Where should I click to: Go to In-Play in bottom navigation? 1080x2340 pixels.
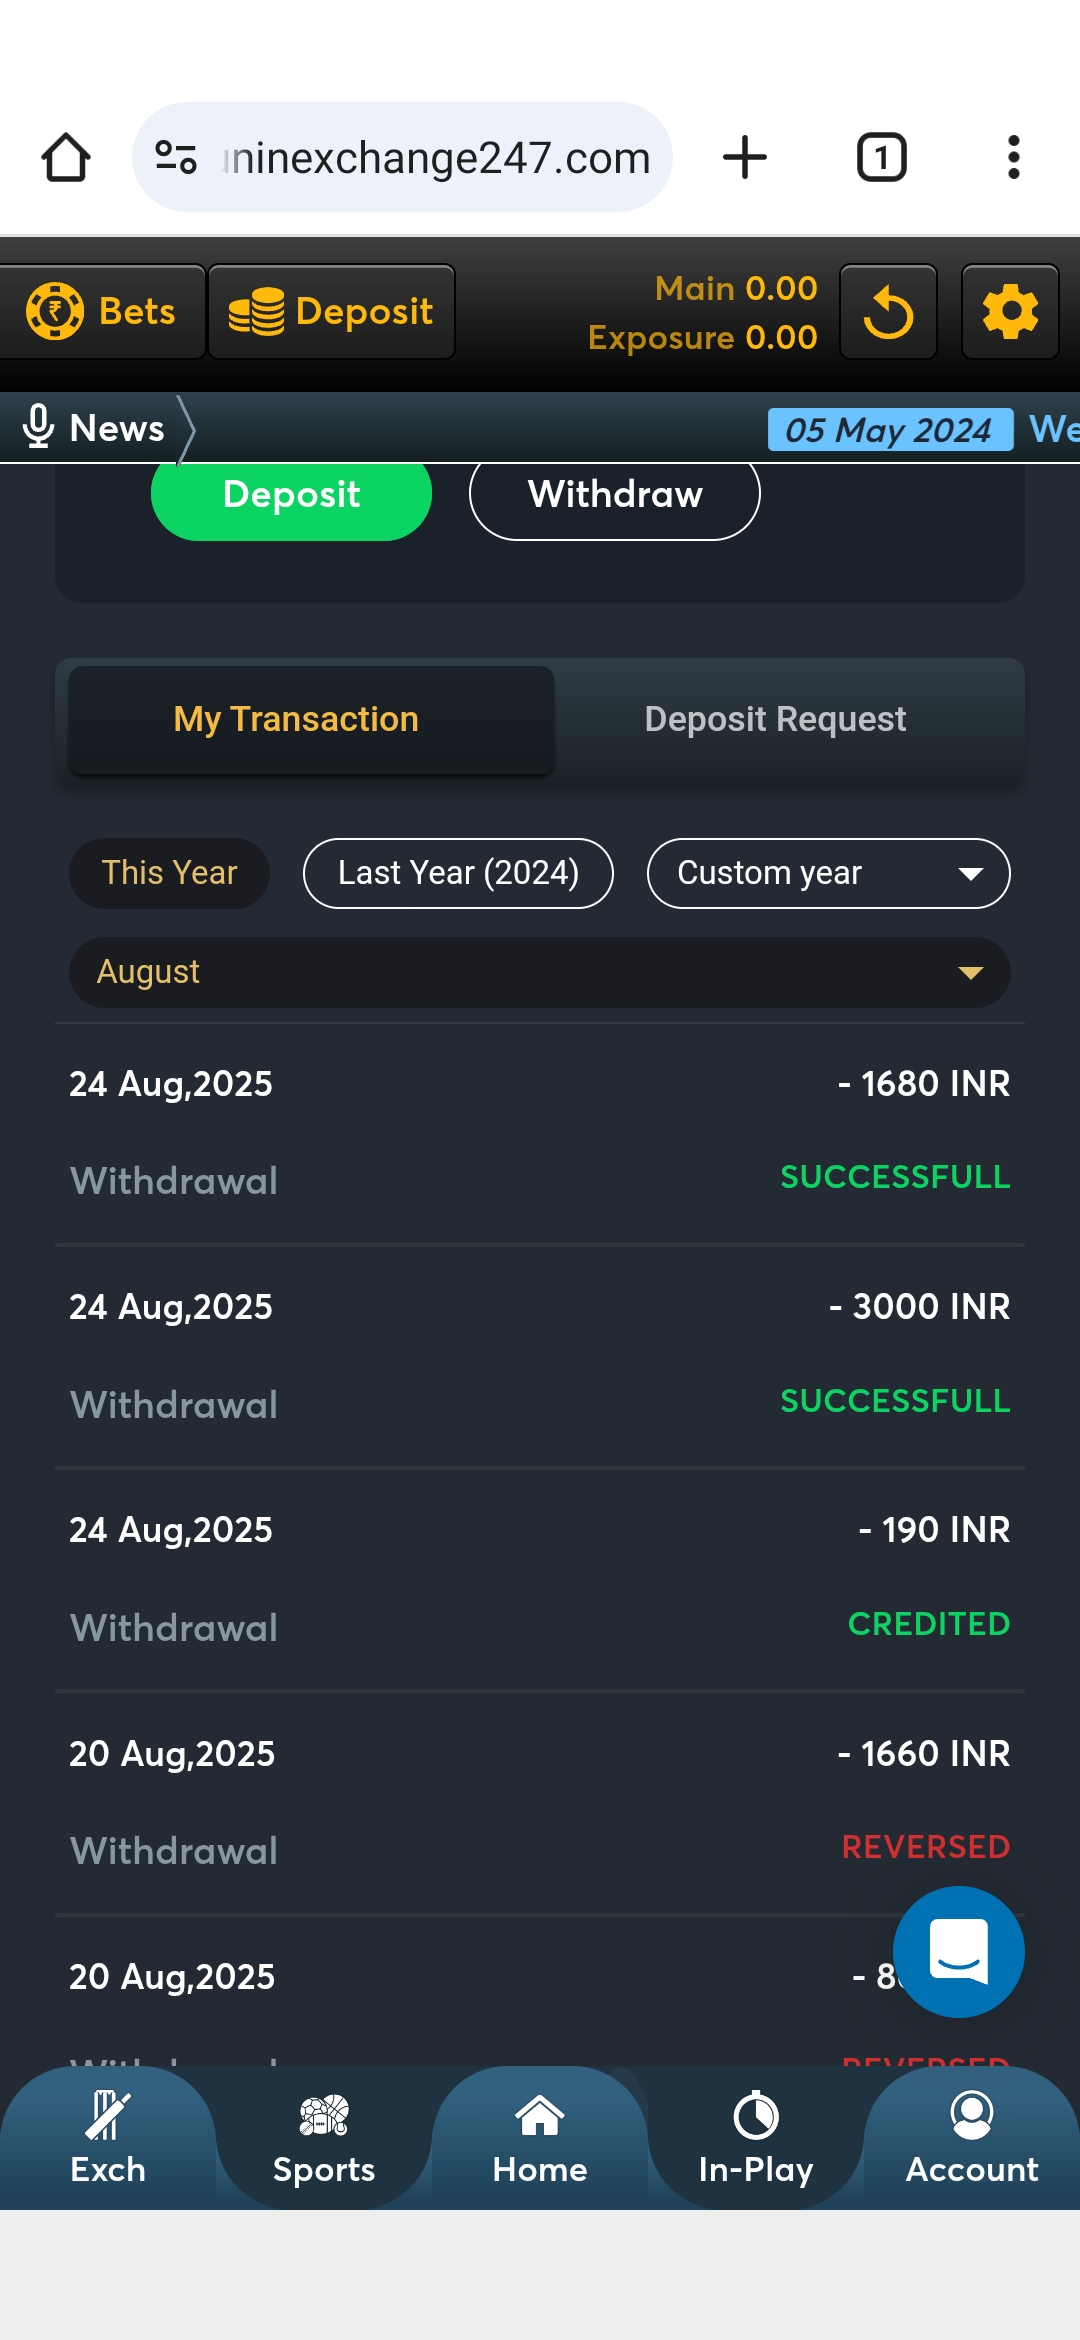tap(756, 2139)
